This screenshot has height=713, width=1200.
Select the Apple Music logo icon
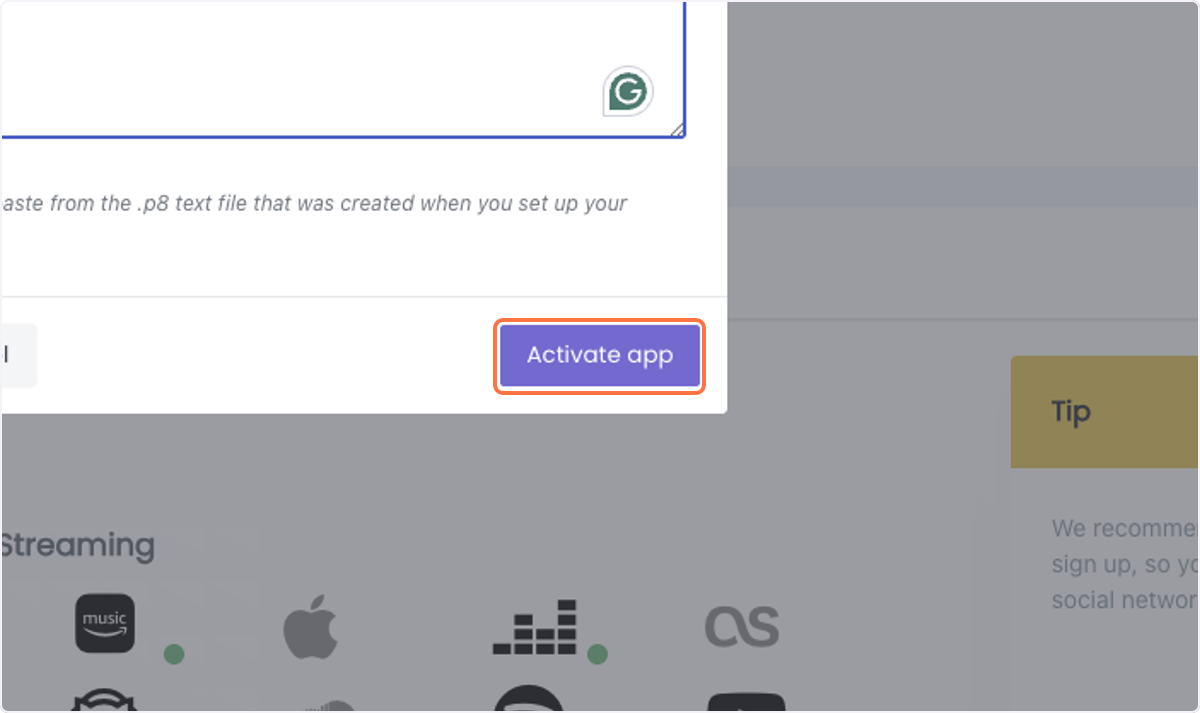[310, 628]
